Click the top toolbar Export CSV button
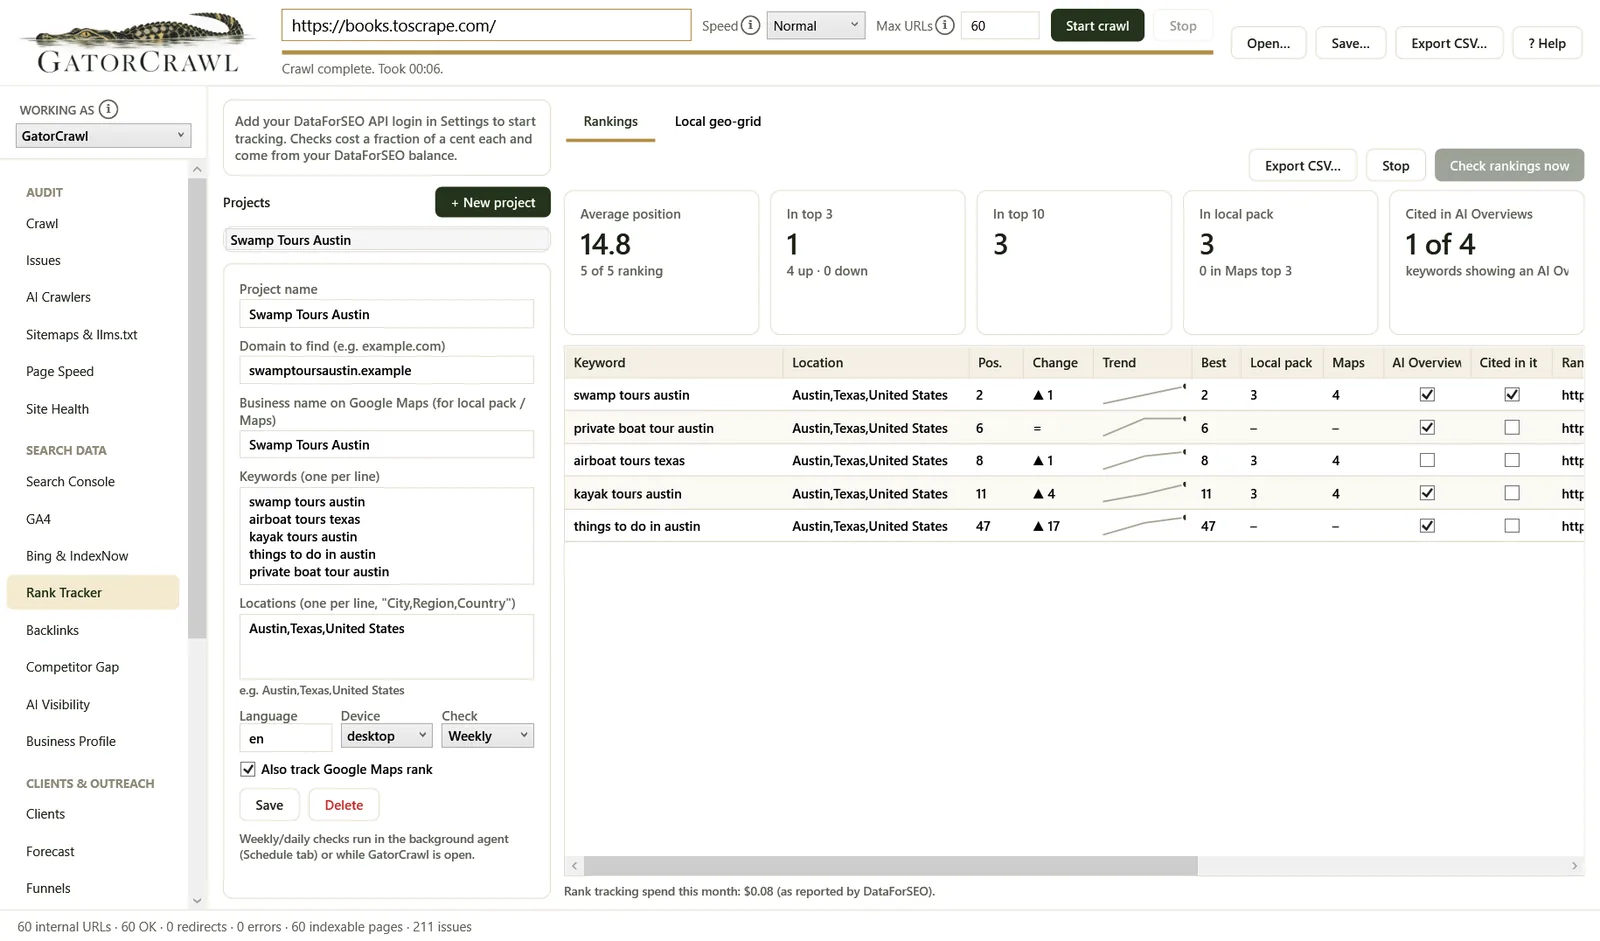1600x941 pixels. point(1449,43)
